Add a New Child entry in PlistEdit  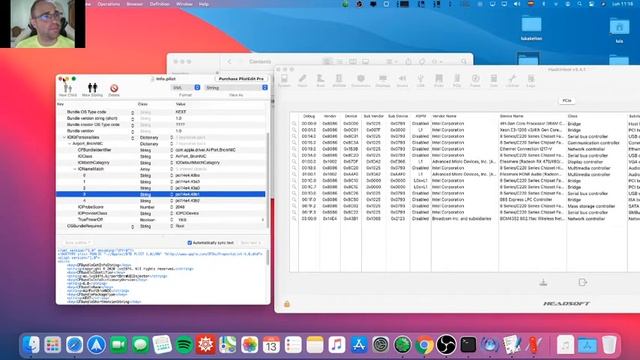pyautogui.click(x=68, y=90)
